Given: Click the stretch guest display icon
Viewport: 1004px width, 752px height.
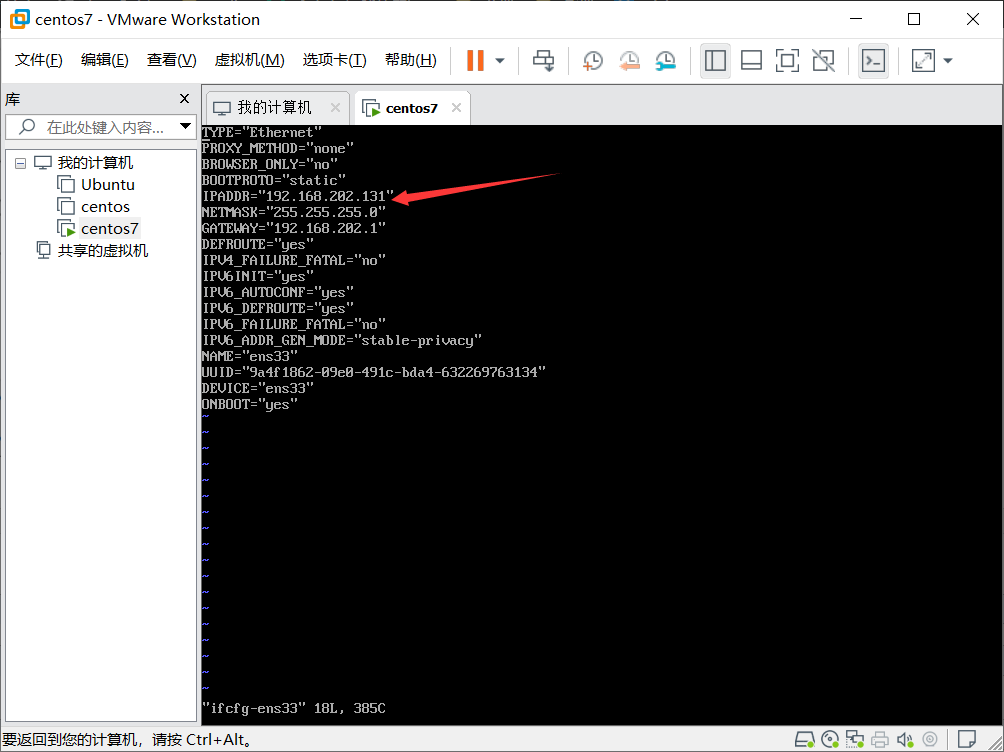Looking at the screenshot, I should pos(923,61).
